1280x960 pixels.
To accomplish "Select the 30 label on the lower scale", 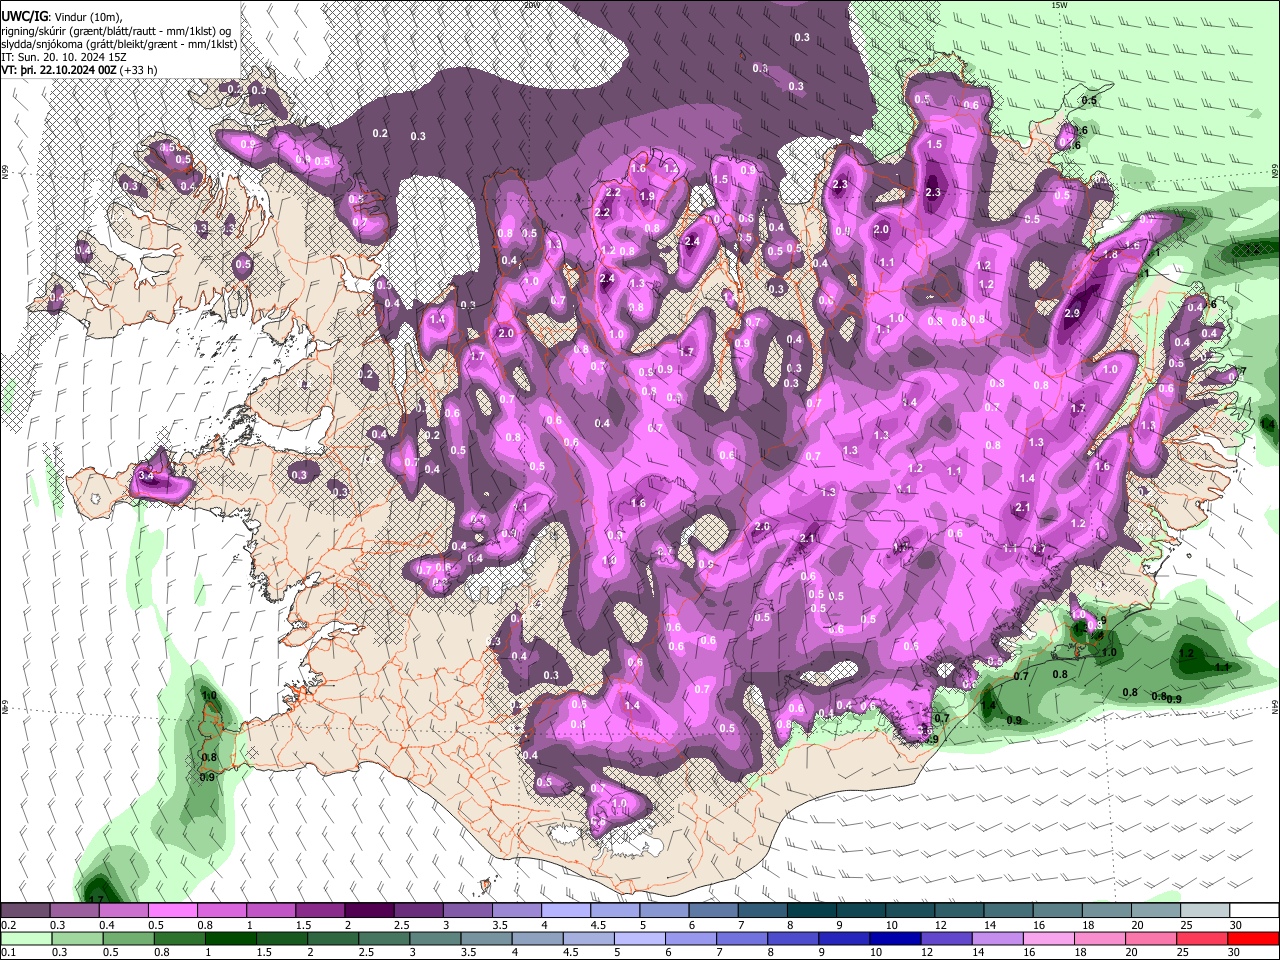I will tap(1236, 954).
